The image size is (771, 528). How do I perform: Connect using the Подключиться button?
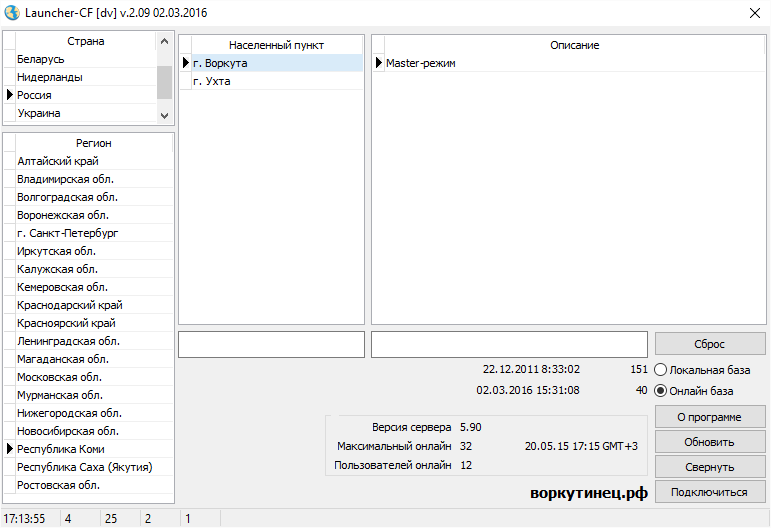click(x=710, y=492)
